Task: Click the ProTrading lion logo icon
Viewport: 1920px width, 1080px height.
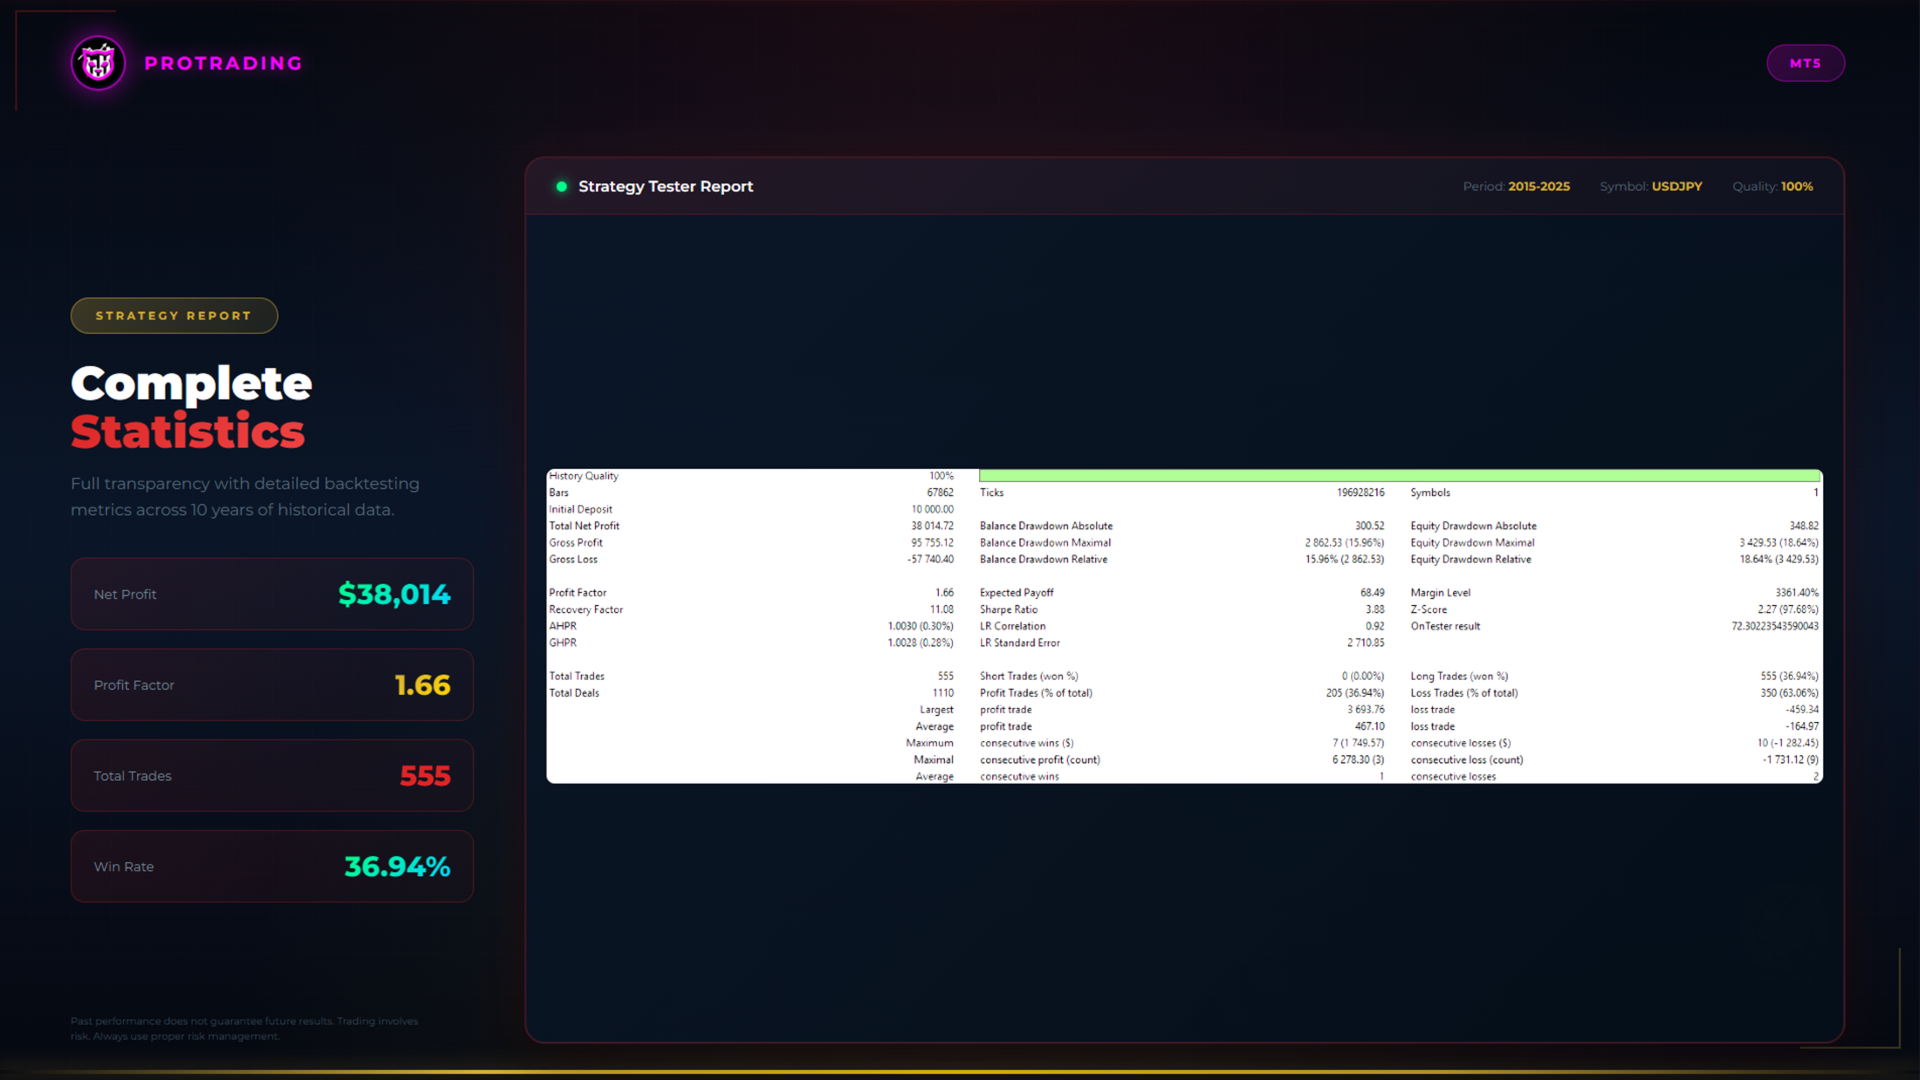Action: [x=98, y=63]
